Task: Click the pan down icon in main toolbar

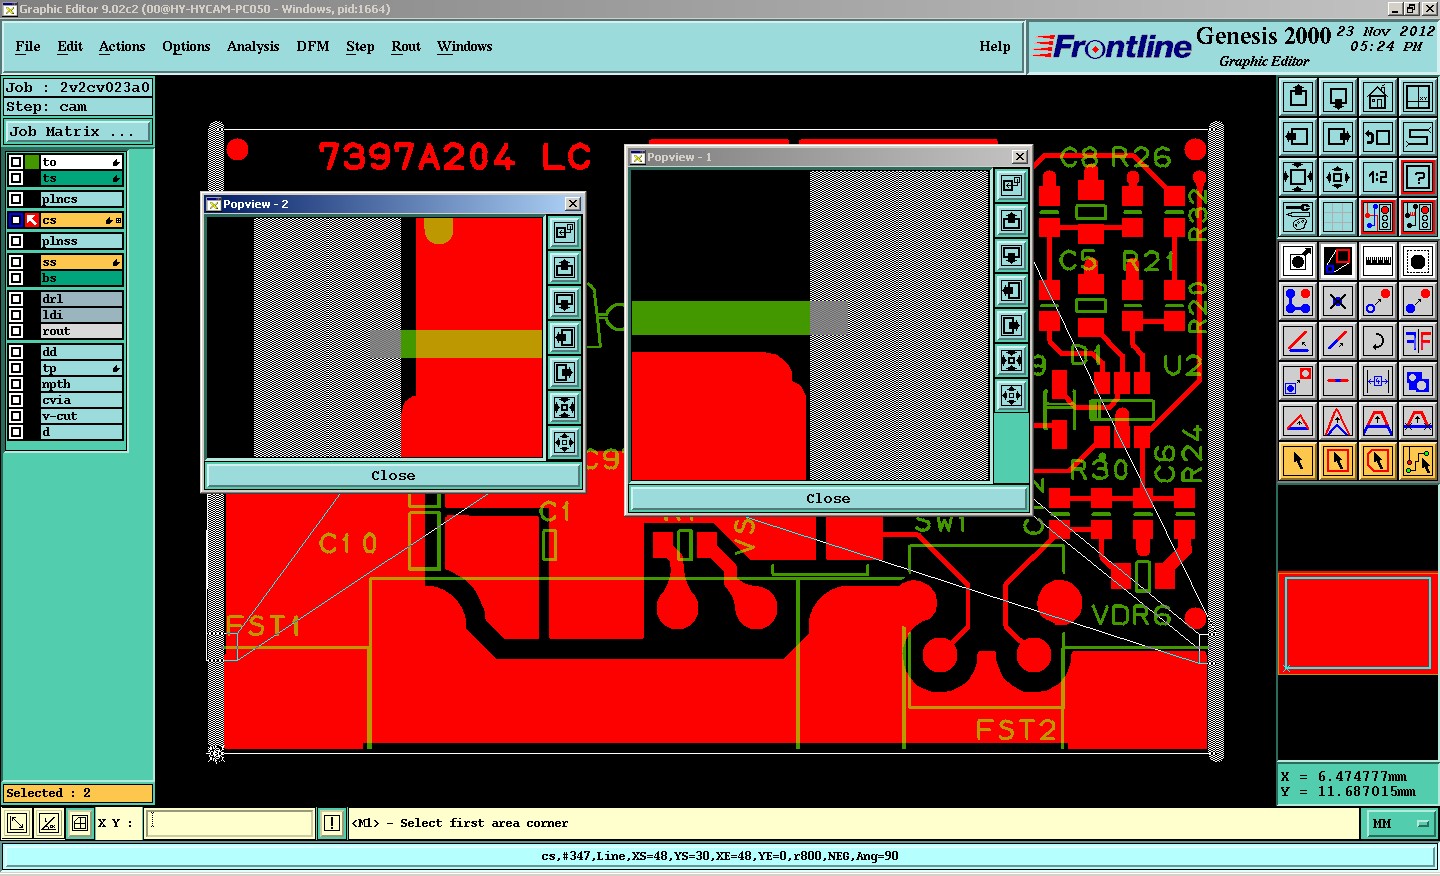Action: [x=1338, y=97]
